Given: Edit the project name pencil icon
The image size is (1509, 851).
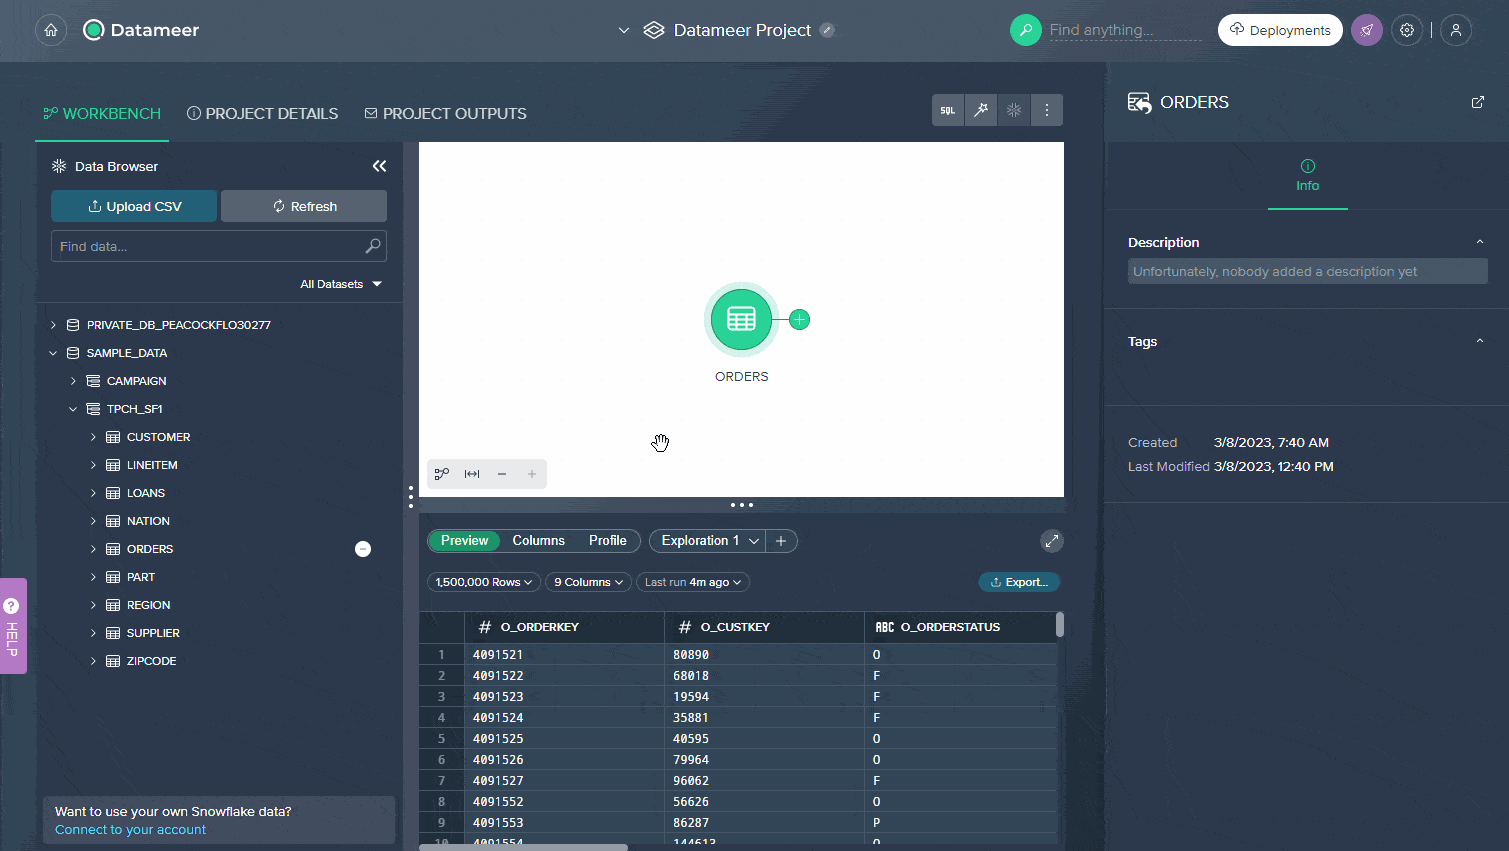Looking at the screenshot, I should click(827, 30).
